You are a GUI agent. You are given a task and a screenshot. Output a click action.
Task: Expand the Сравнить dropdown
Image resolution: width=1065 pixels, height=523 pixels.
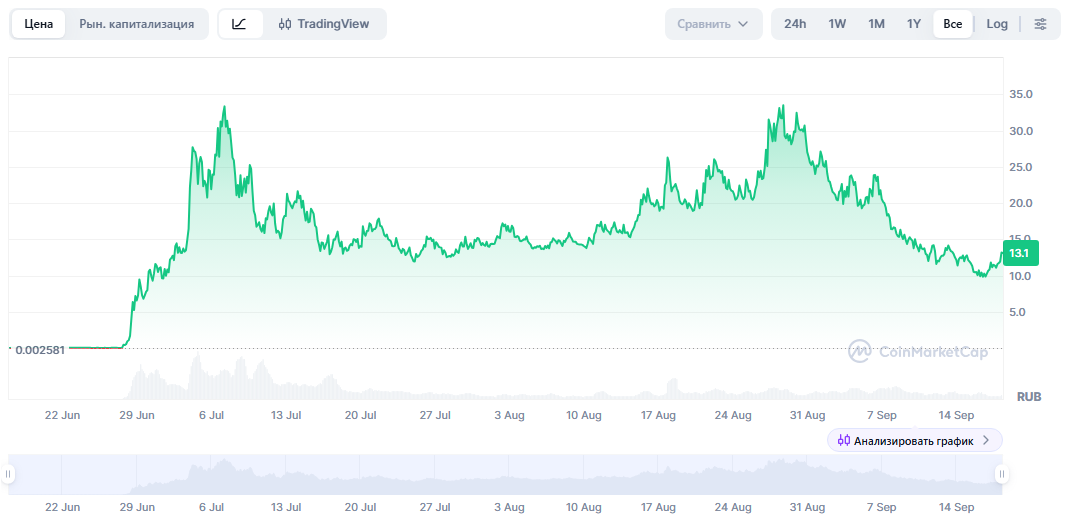click(x=713, y=24)
